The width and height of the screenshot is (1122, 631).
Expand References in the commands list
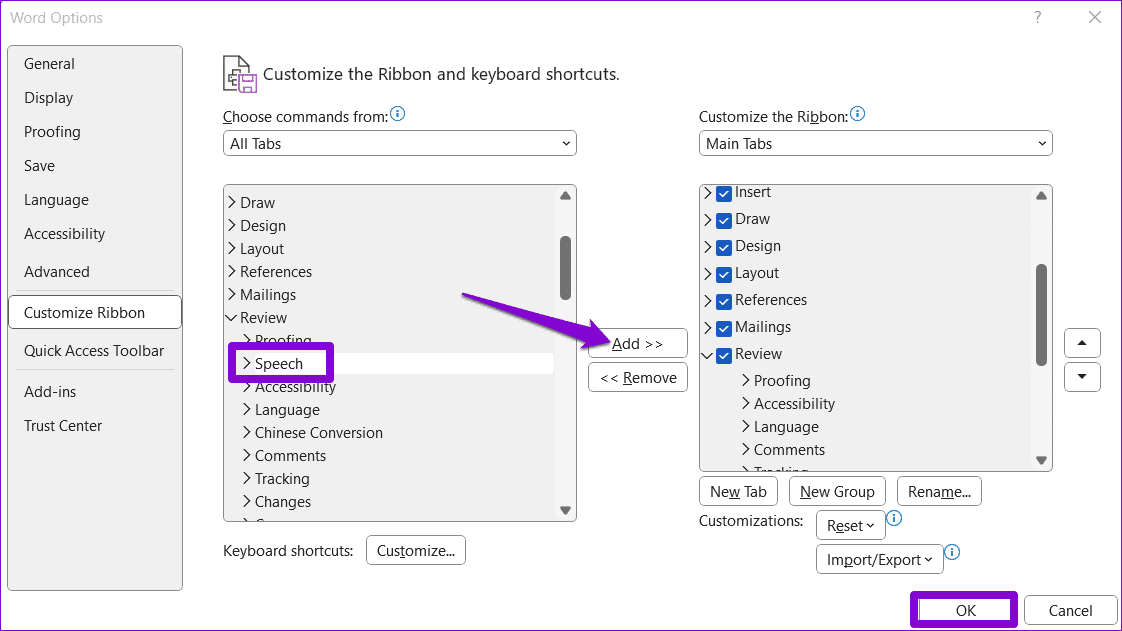(x=232, y=271)
